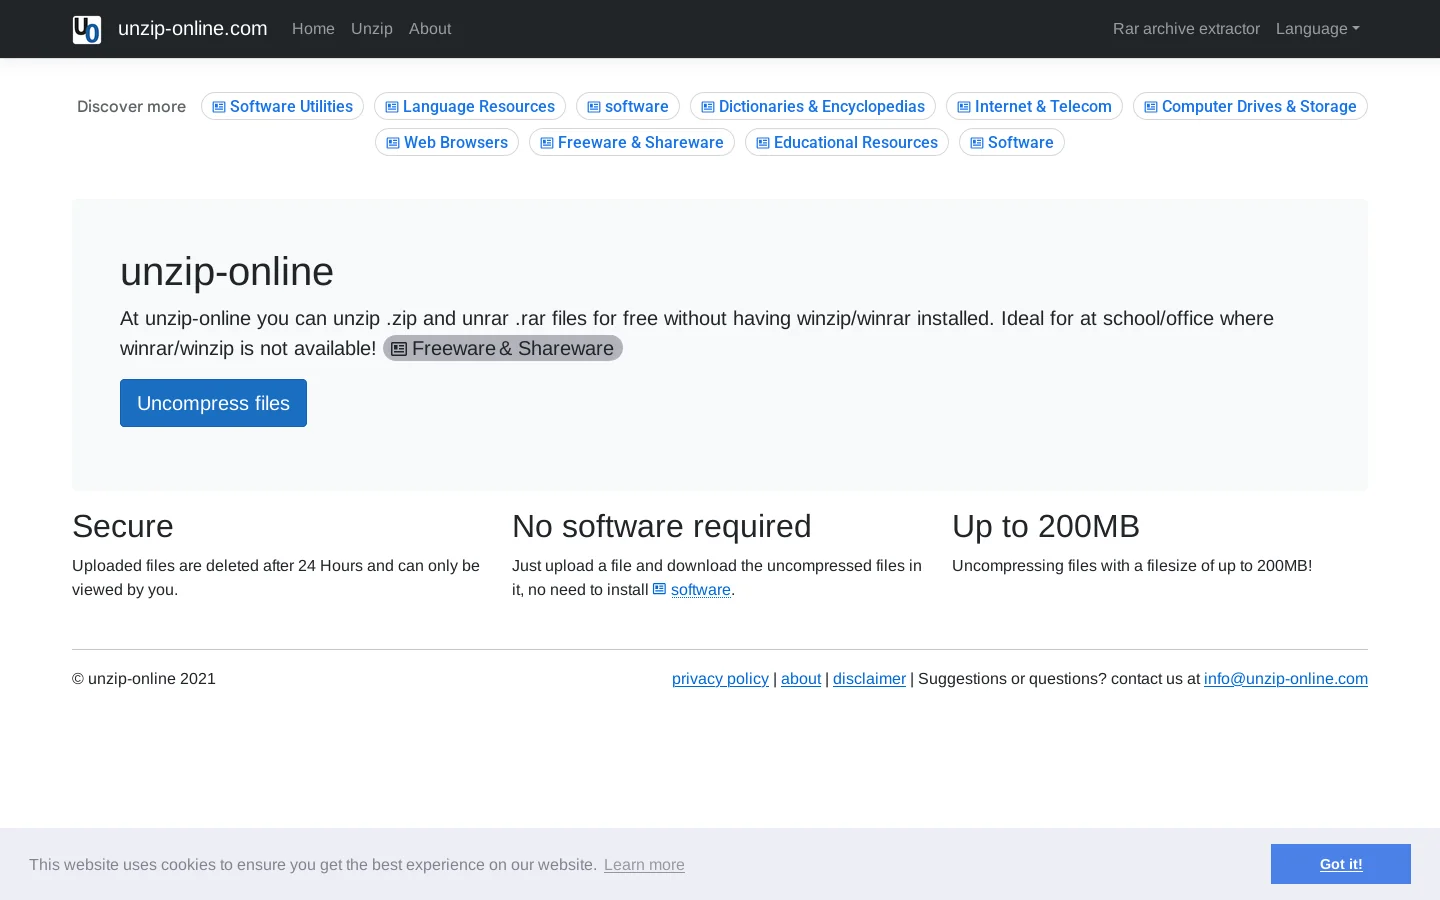The image size is (1440, 900).
Task: Open the Web Browsers topic pill
Action: (x=447, y=142)
